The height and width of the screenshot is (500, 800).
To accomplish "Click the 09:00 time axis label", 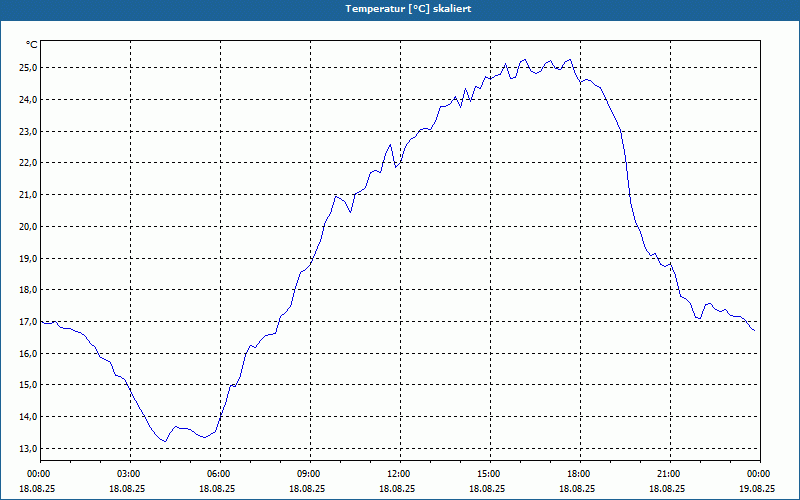I will click(x=310, y=474).
